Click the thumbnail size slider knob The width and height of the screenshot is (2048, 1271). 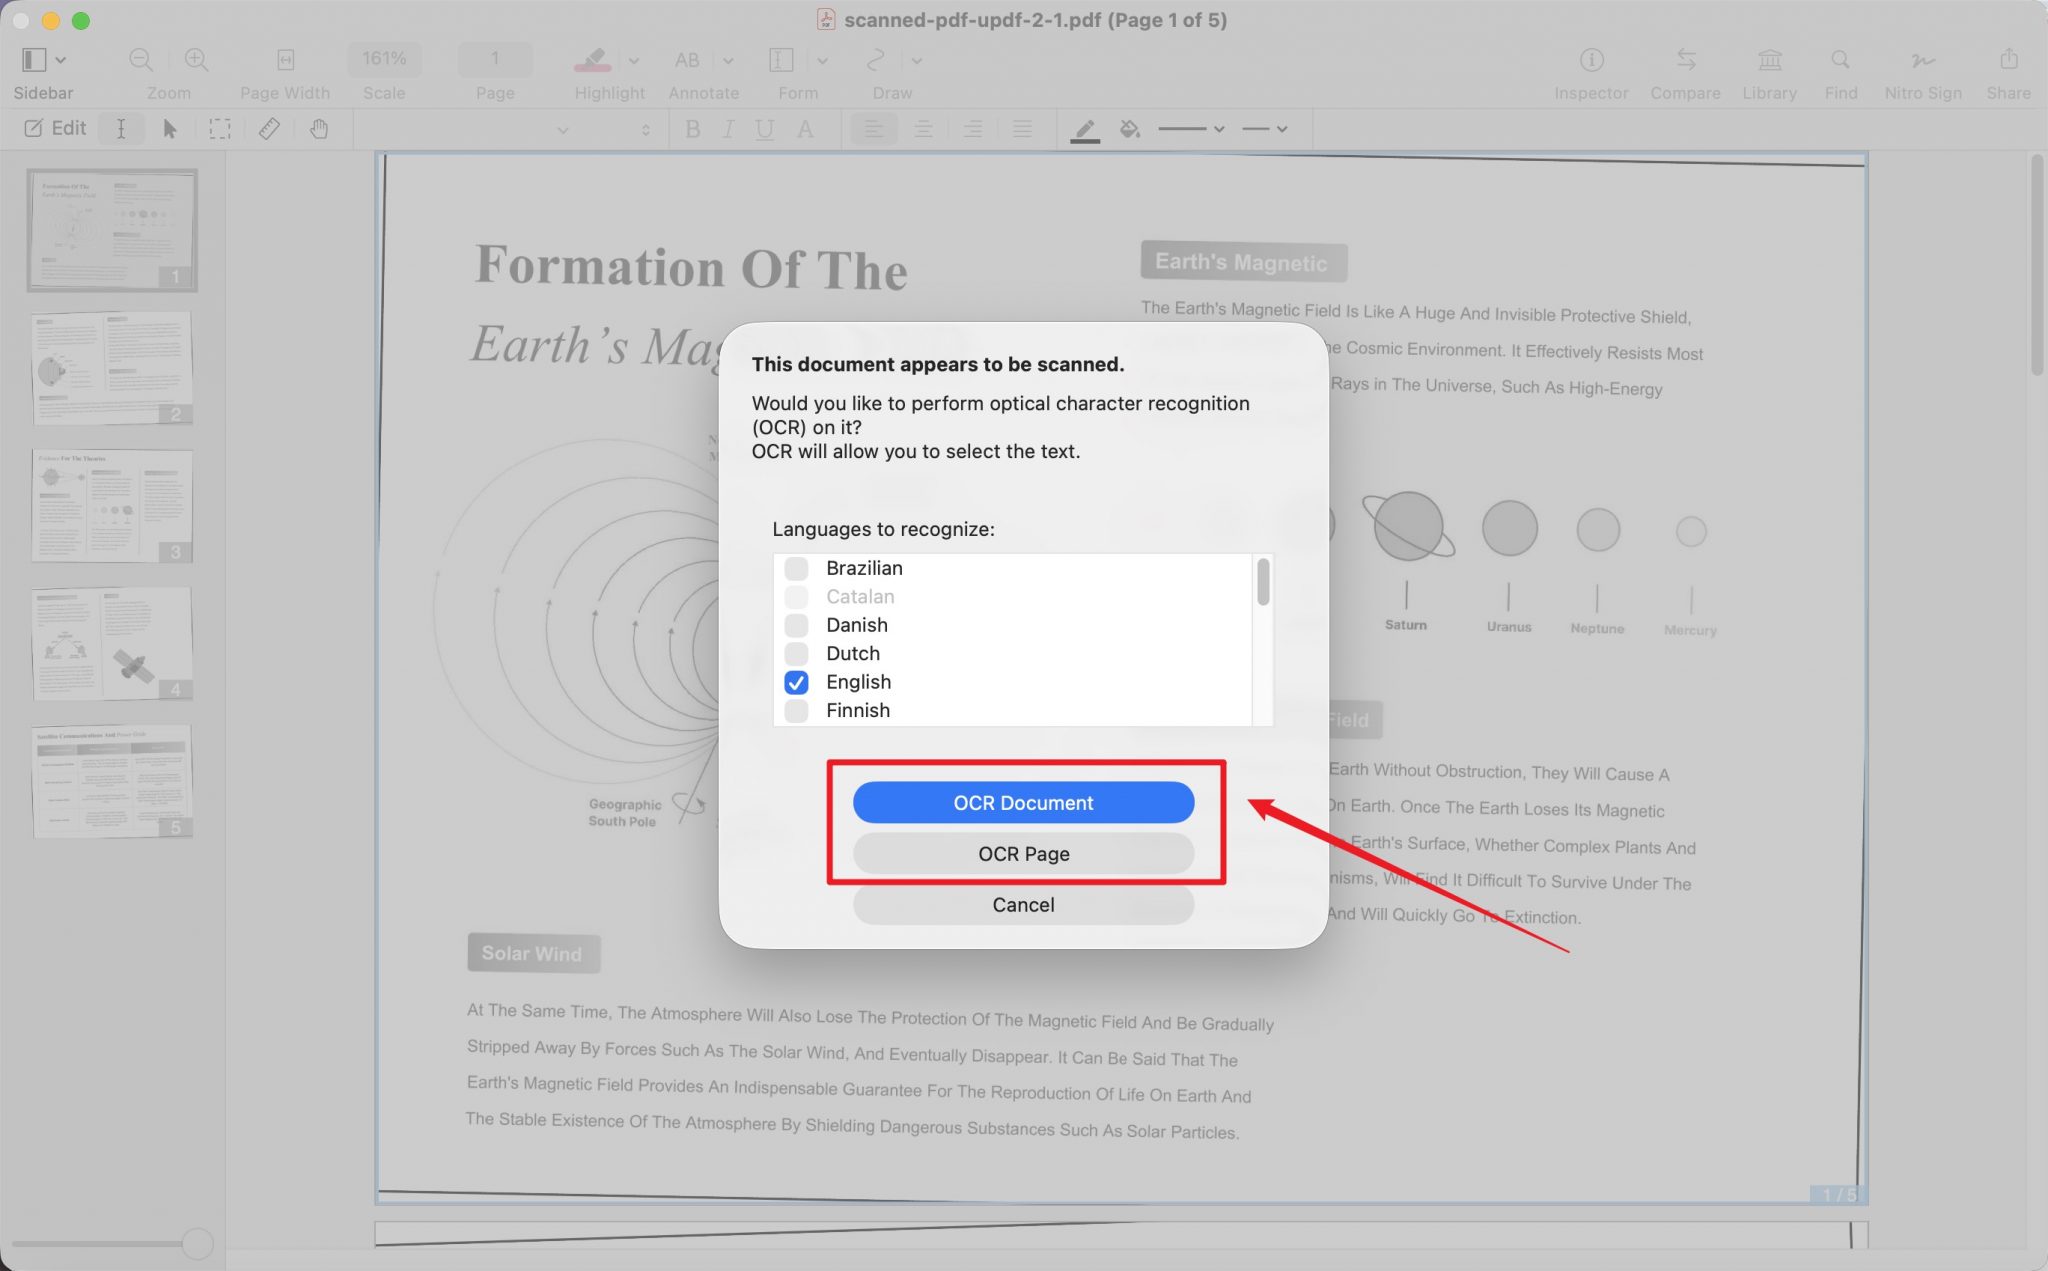(x=197, y=1243)
